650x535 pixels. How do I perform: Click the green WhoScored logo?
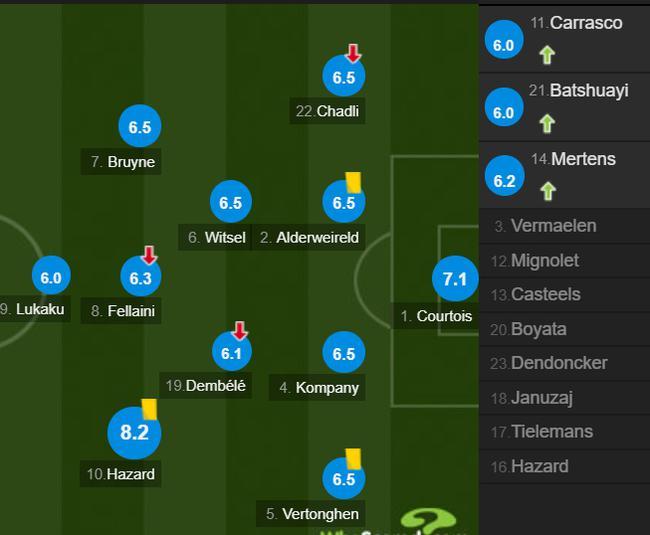[x=428, y=522]
